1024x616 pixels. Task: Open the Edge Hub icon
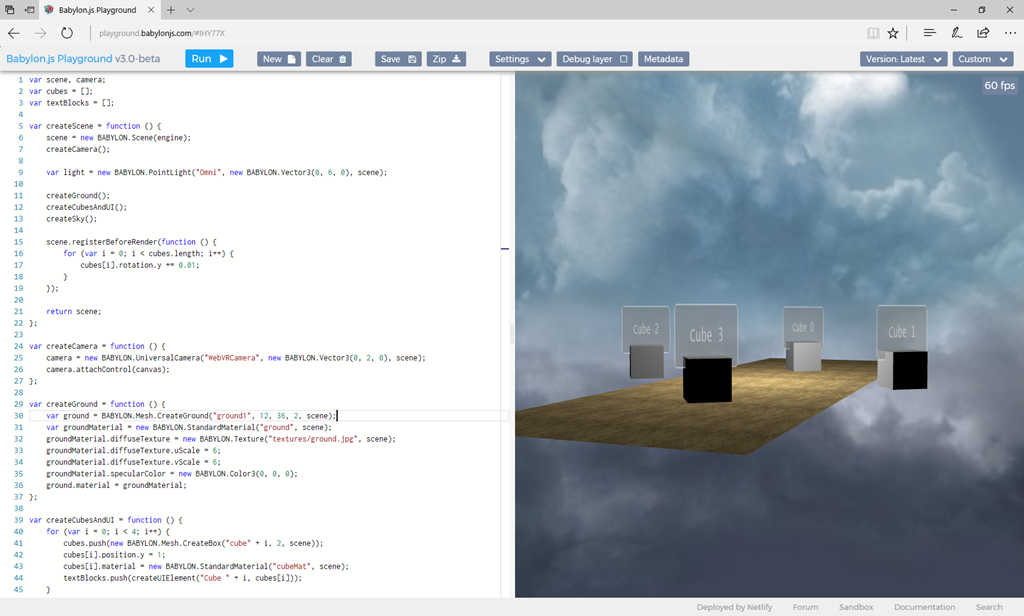[x=929, y=33]
